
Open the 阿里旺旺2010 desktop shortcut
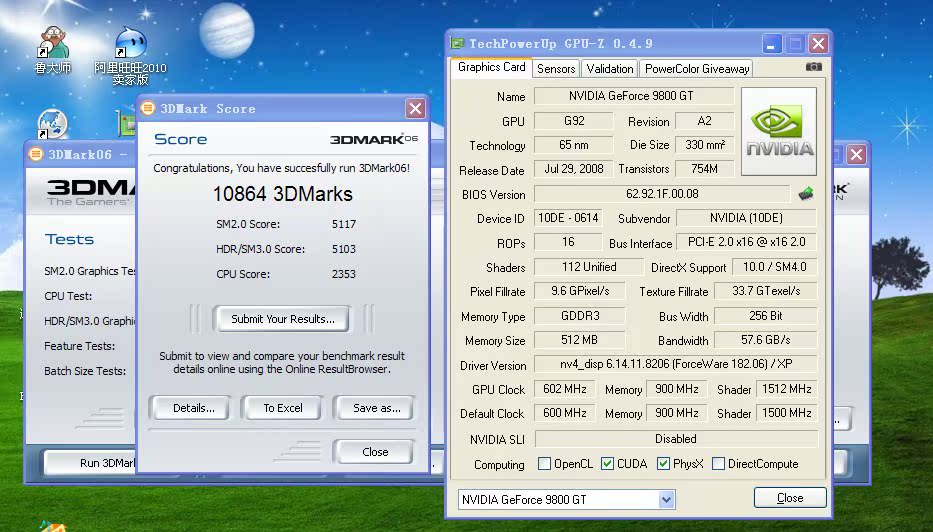130,42
